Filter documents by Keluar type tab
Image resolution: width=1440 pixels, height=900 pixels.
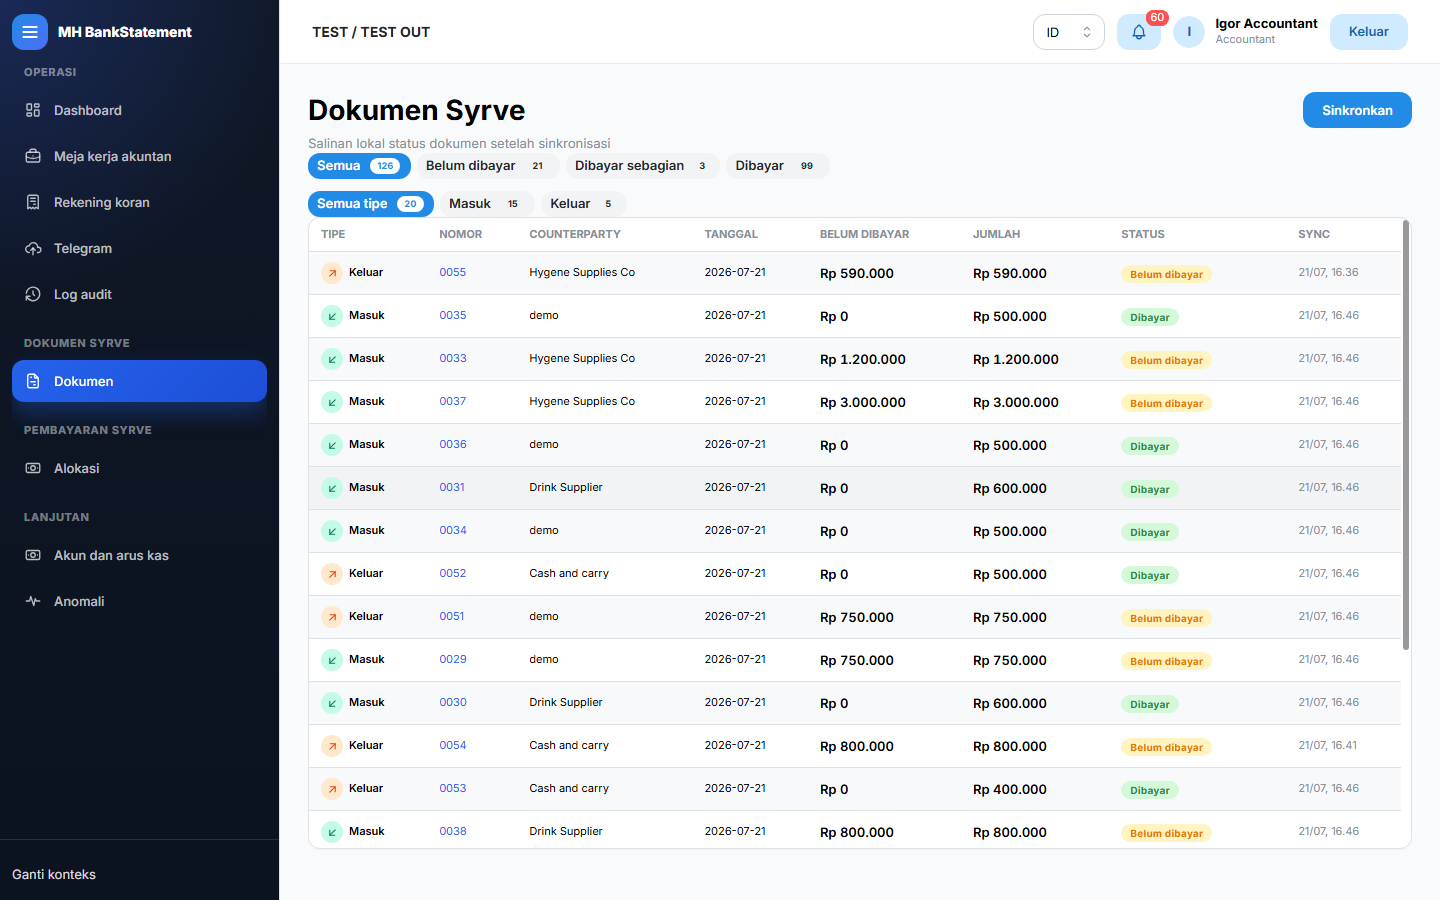pos(584,204)
